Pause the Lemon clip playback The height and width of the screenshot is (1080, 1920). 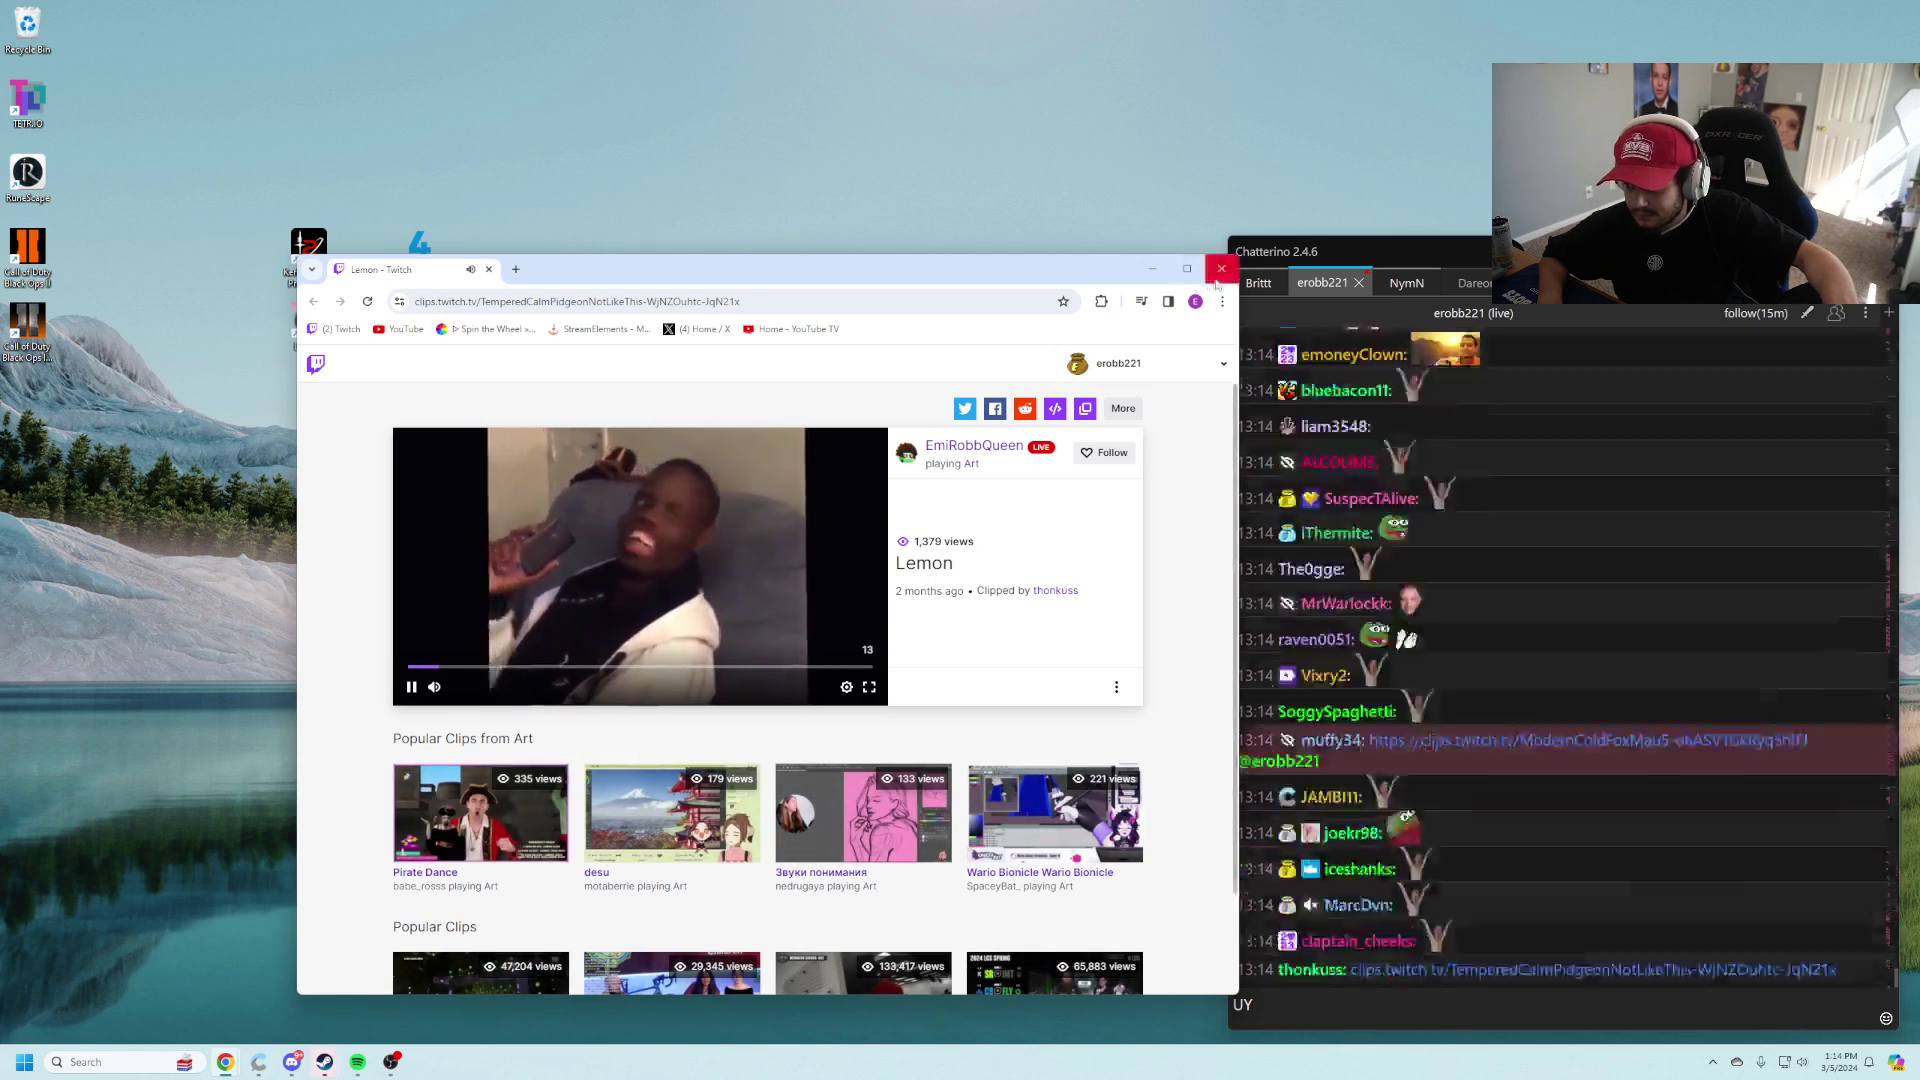pos(411,687)
